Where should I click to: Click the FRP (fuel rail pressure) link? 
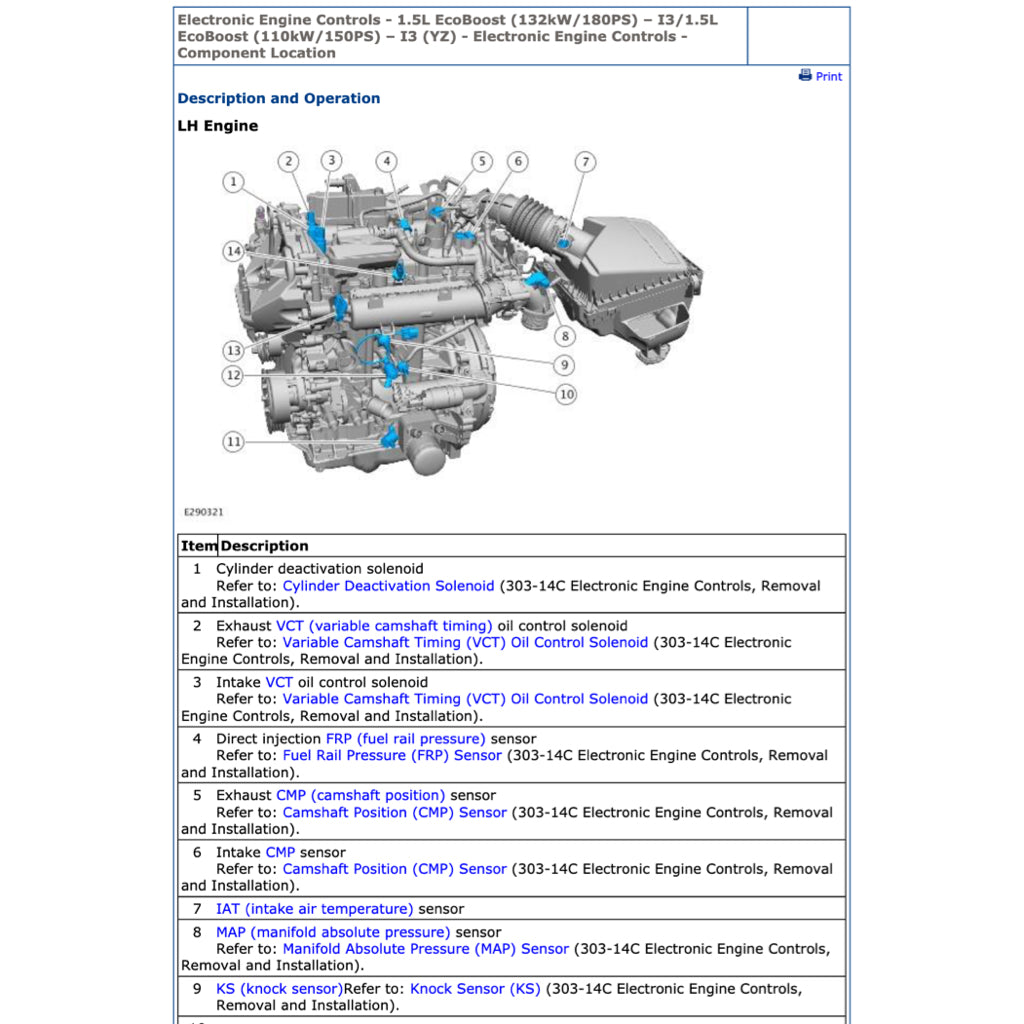point(405,739)
